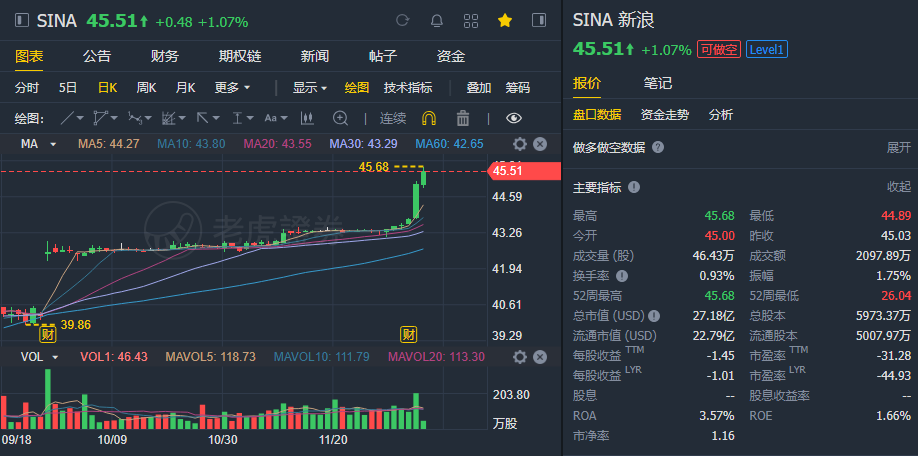This screenshot has height=456, width=918.
Task: Open the price alert bell
Action: [437, 21]
